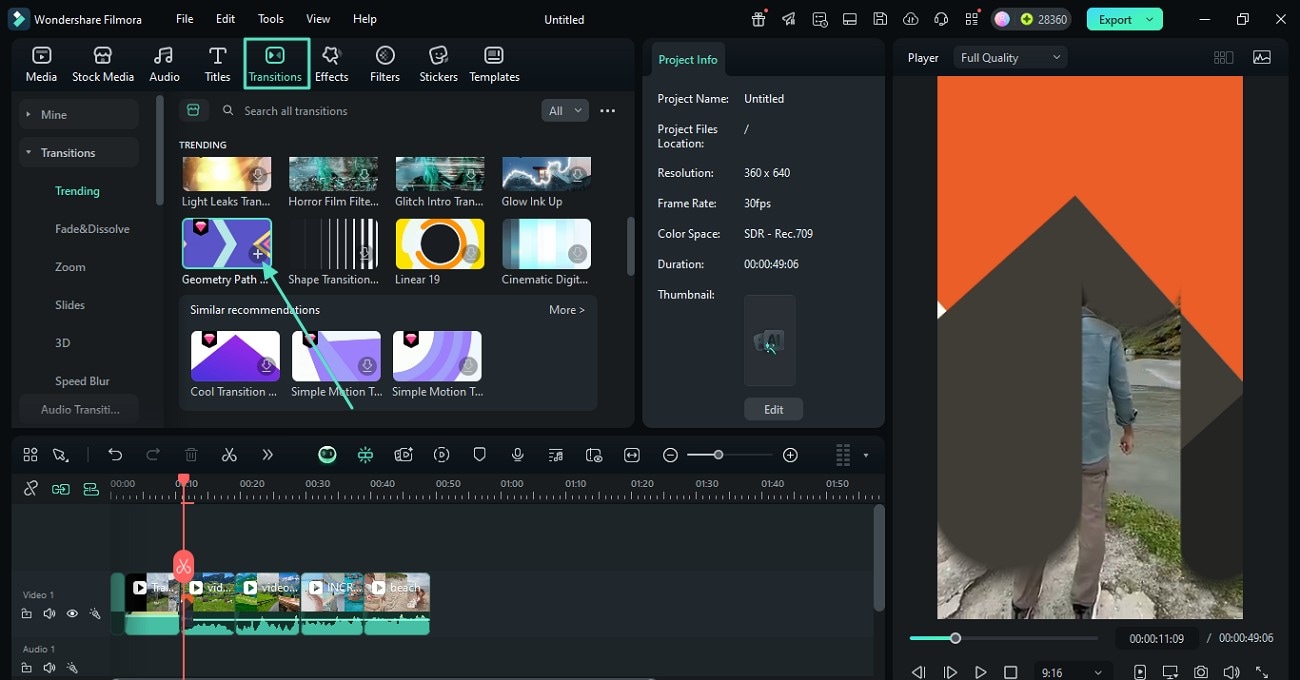Click the split scissors tool in toolbar
Screen dimensions: 1300x680
point(229,455)
